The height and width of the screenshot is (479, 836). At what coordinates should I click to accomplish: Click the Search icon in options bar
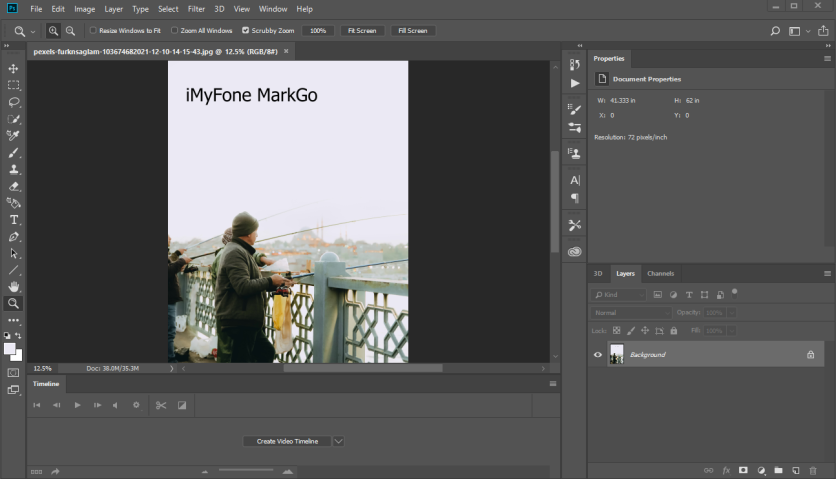[x=775, y=31]
